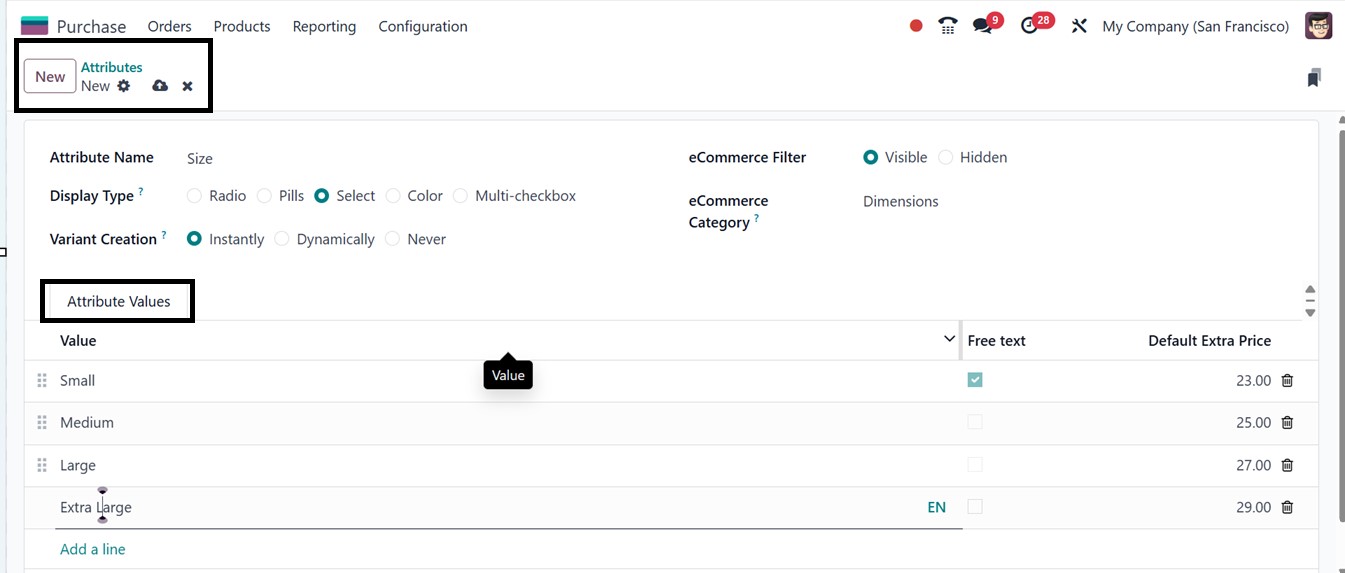Open the activities clock icon
The image size is (1345, 573).
[x=1030, y=26]
